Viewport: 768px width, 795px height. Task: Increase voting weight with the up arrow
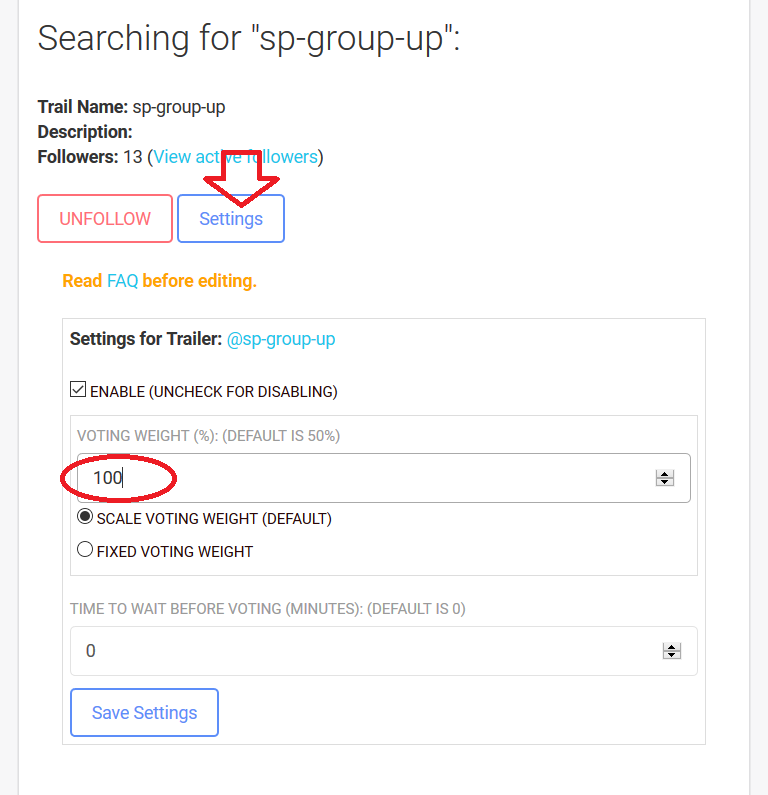(664, 474)
